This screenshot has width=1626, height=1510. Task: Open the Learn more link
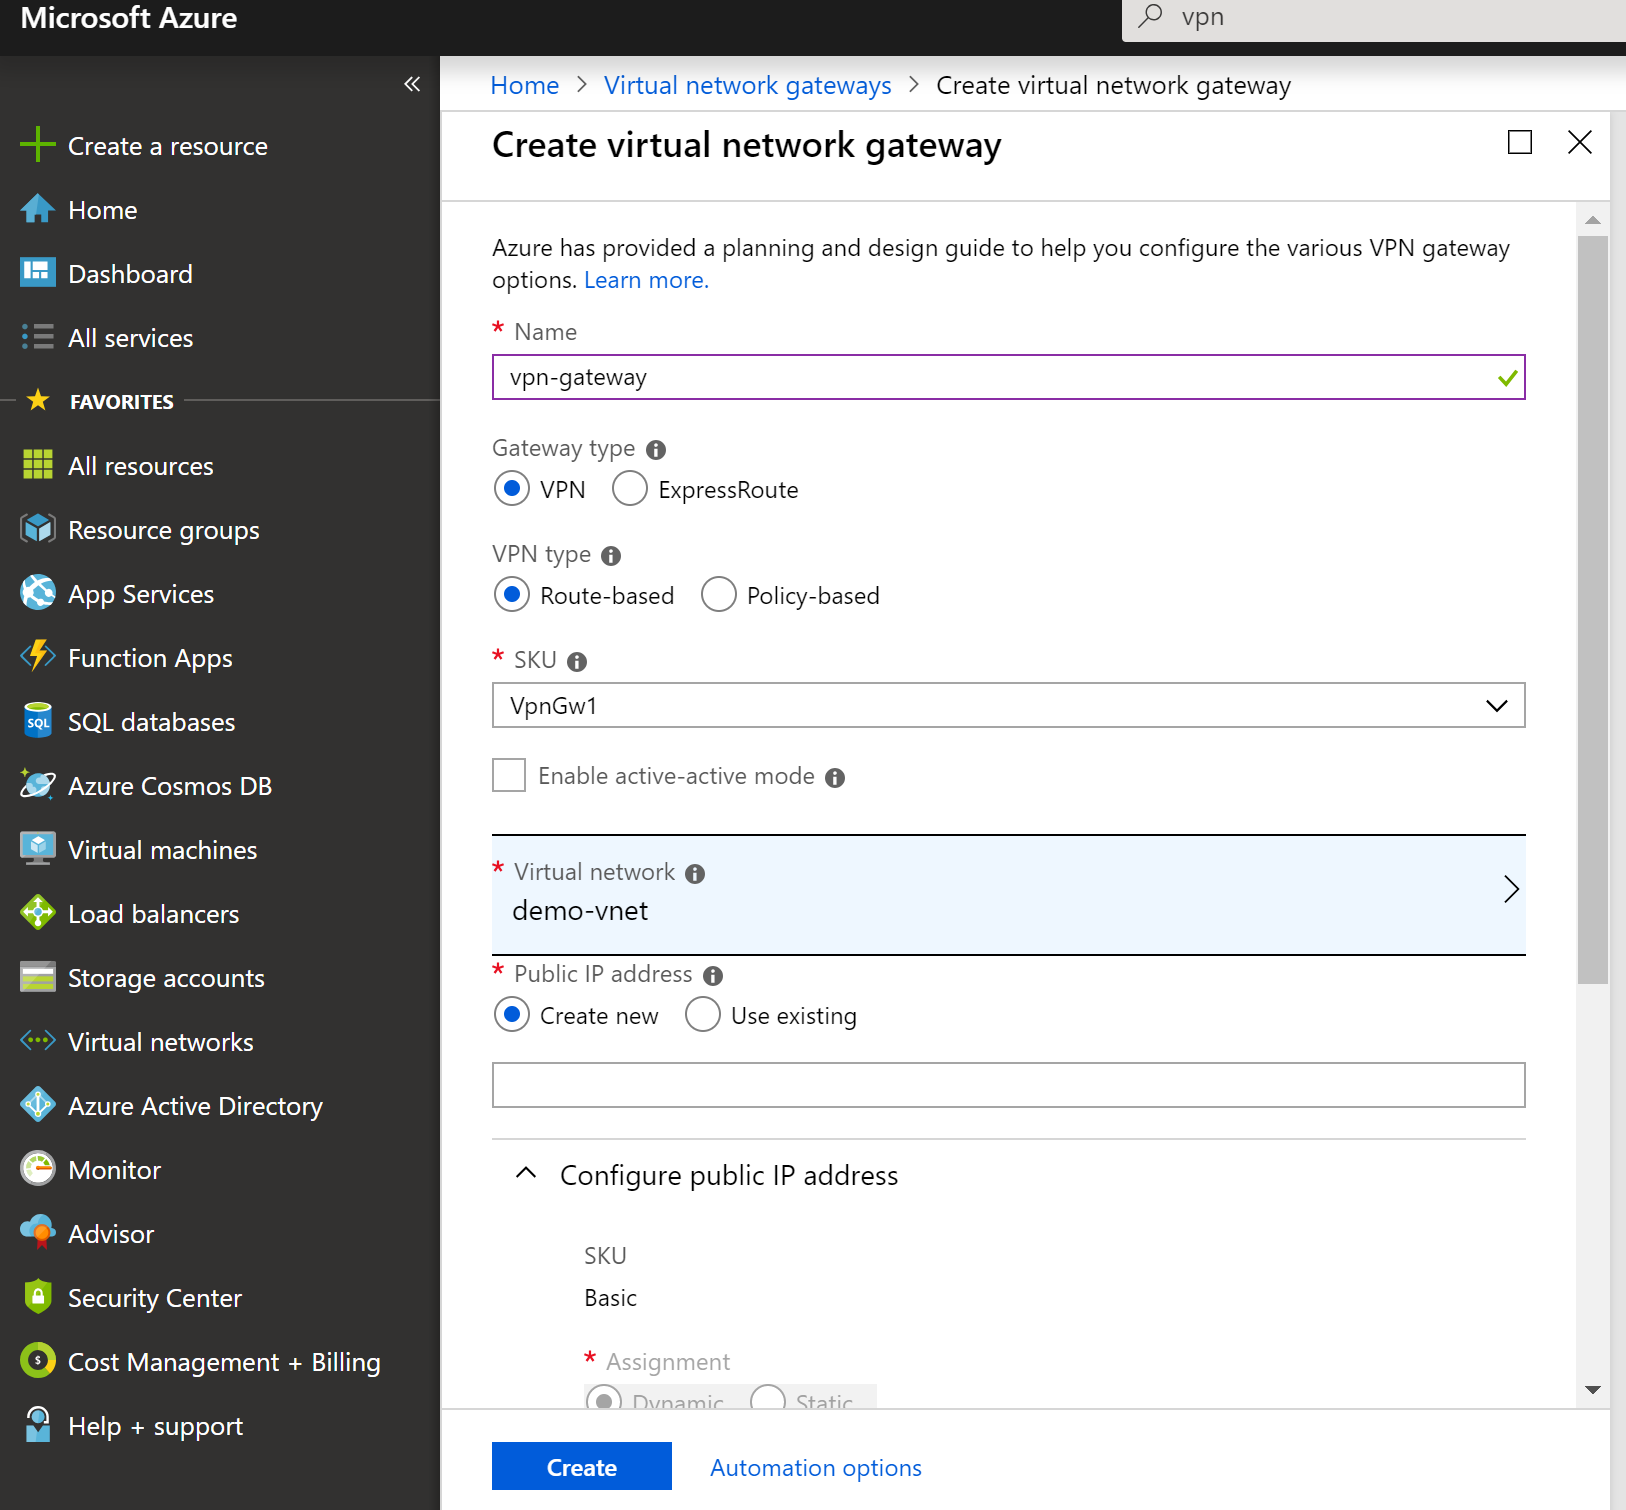point(645,280)
